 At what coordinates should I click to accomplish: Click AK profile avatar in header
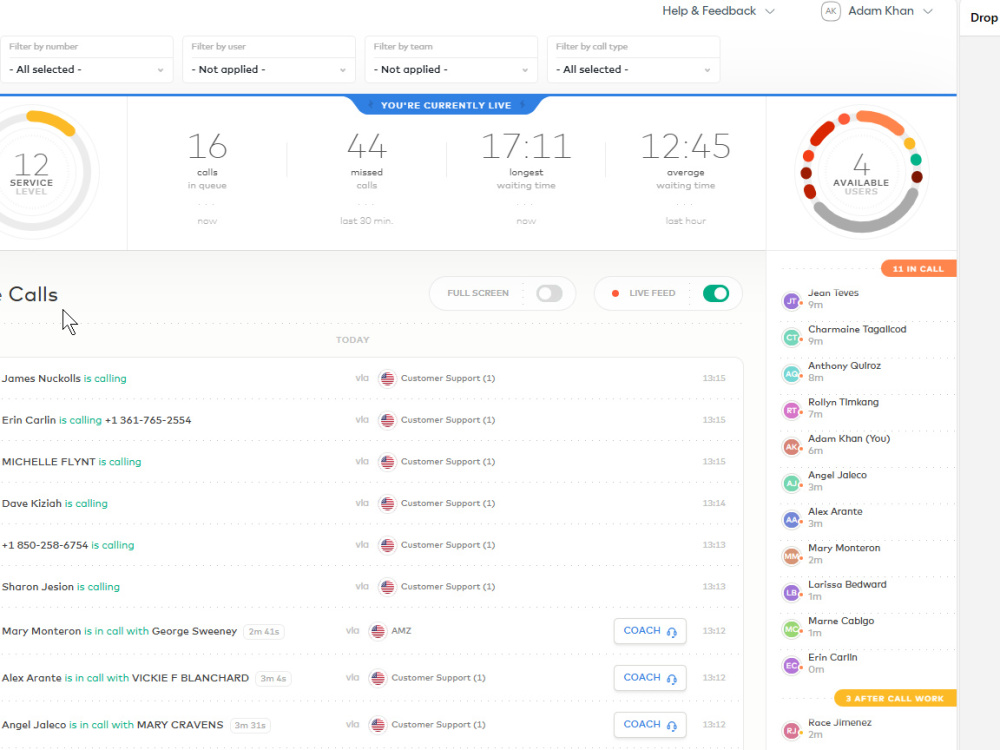(x=830, y=11)
